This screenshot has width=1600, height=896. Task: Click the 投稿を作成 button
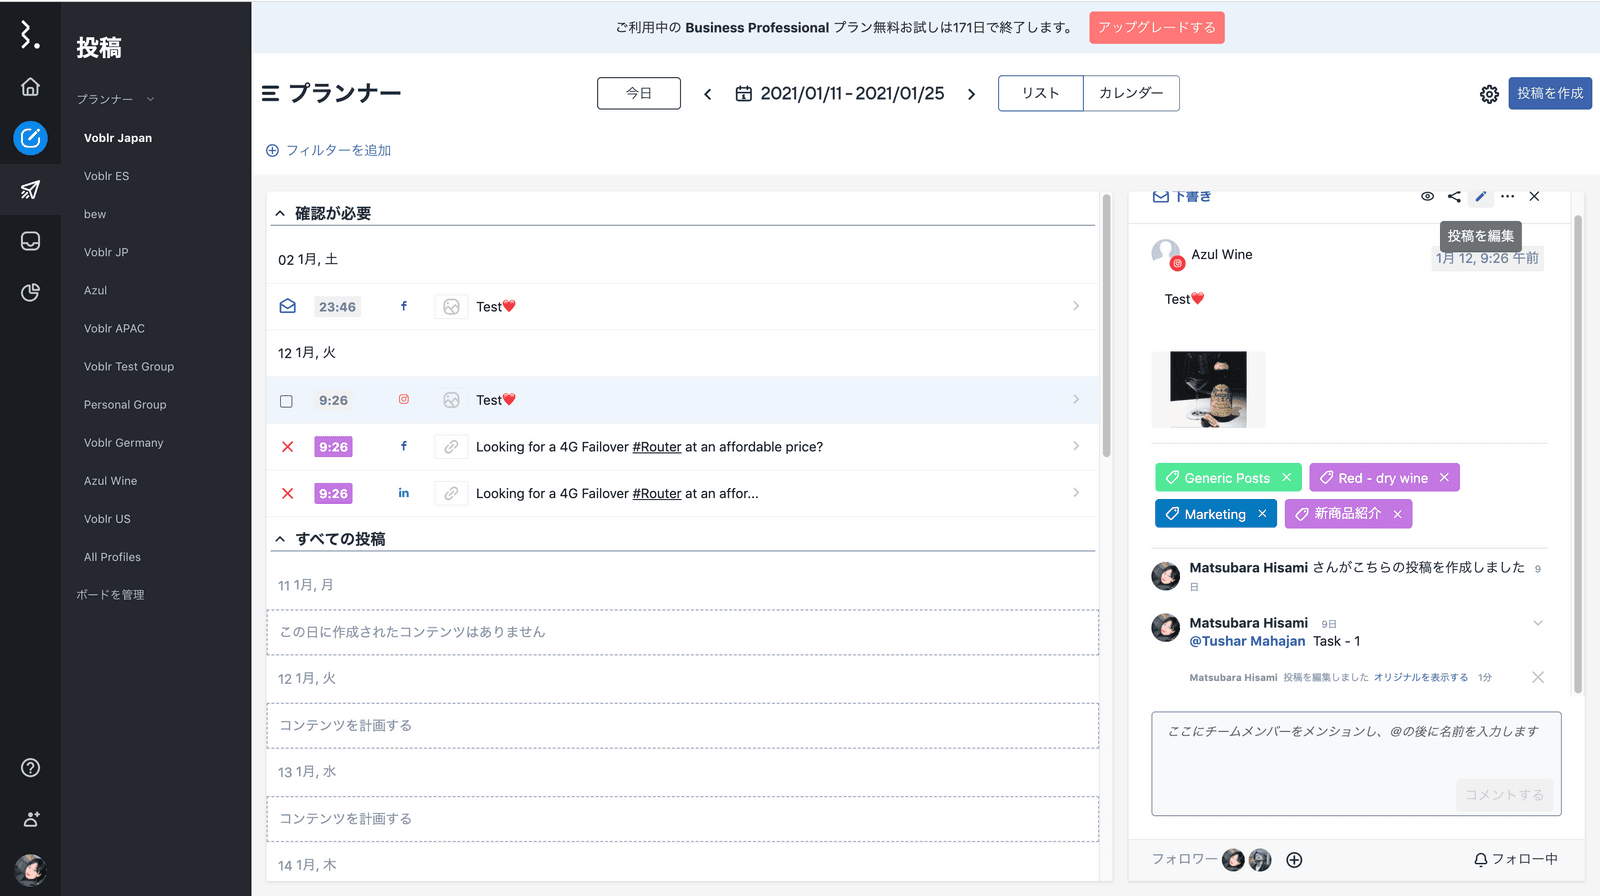[x=1549, y=93]
